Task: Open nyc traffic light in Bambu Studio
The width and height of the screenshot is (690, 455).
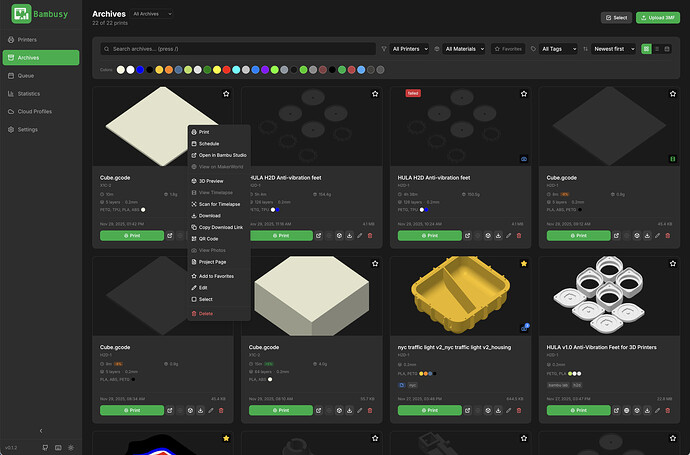Action: [x=467, y=411]
